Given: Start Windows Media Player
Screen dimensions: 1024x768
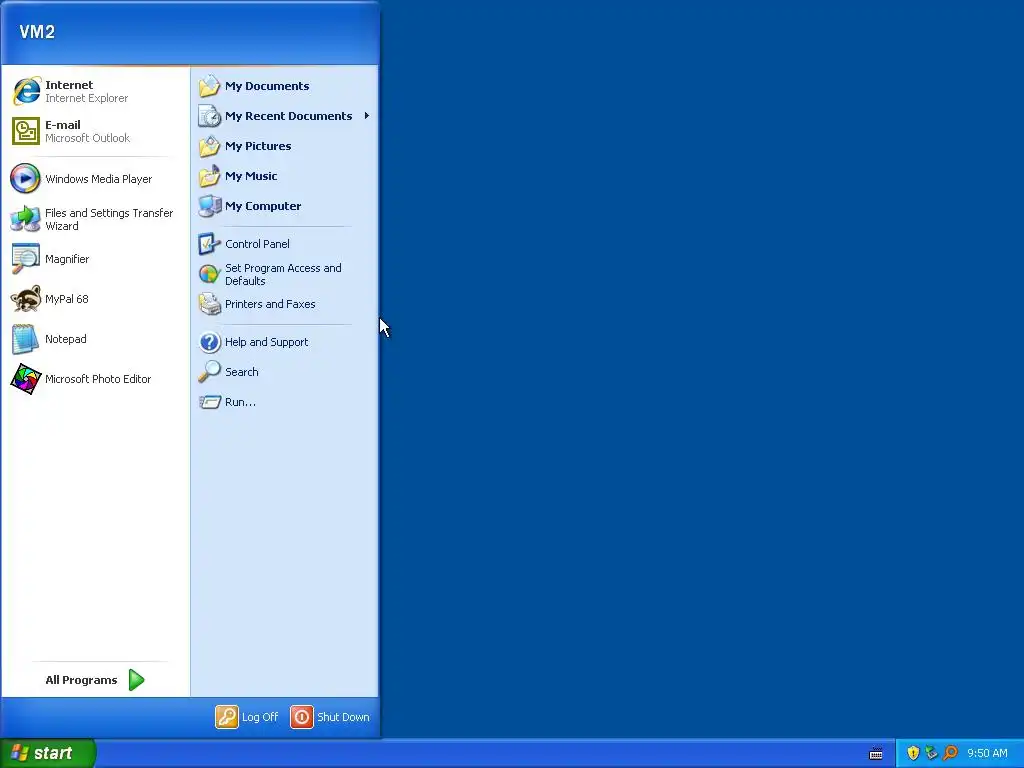Looking at the screenshot, I should point(95,179).
